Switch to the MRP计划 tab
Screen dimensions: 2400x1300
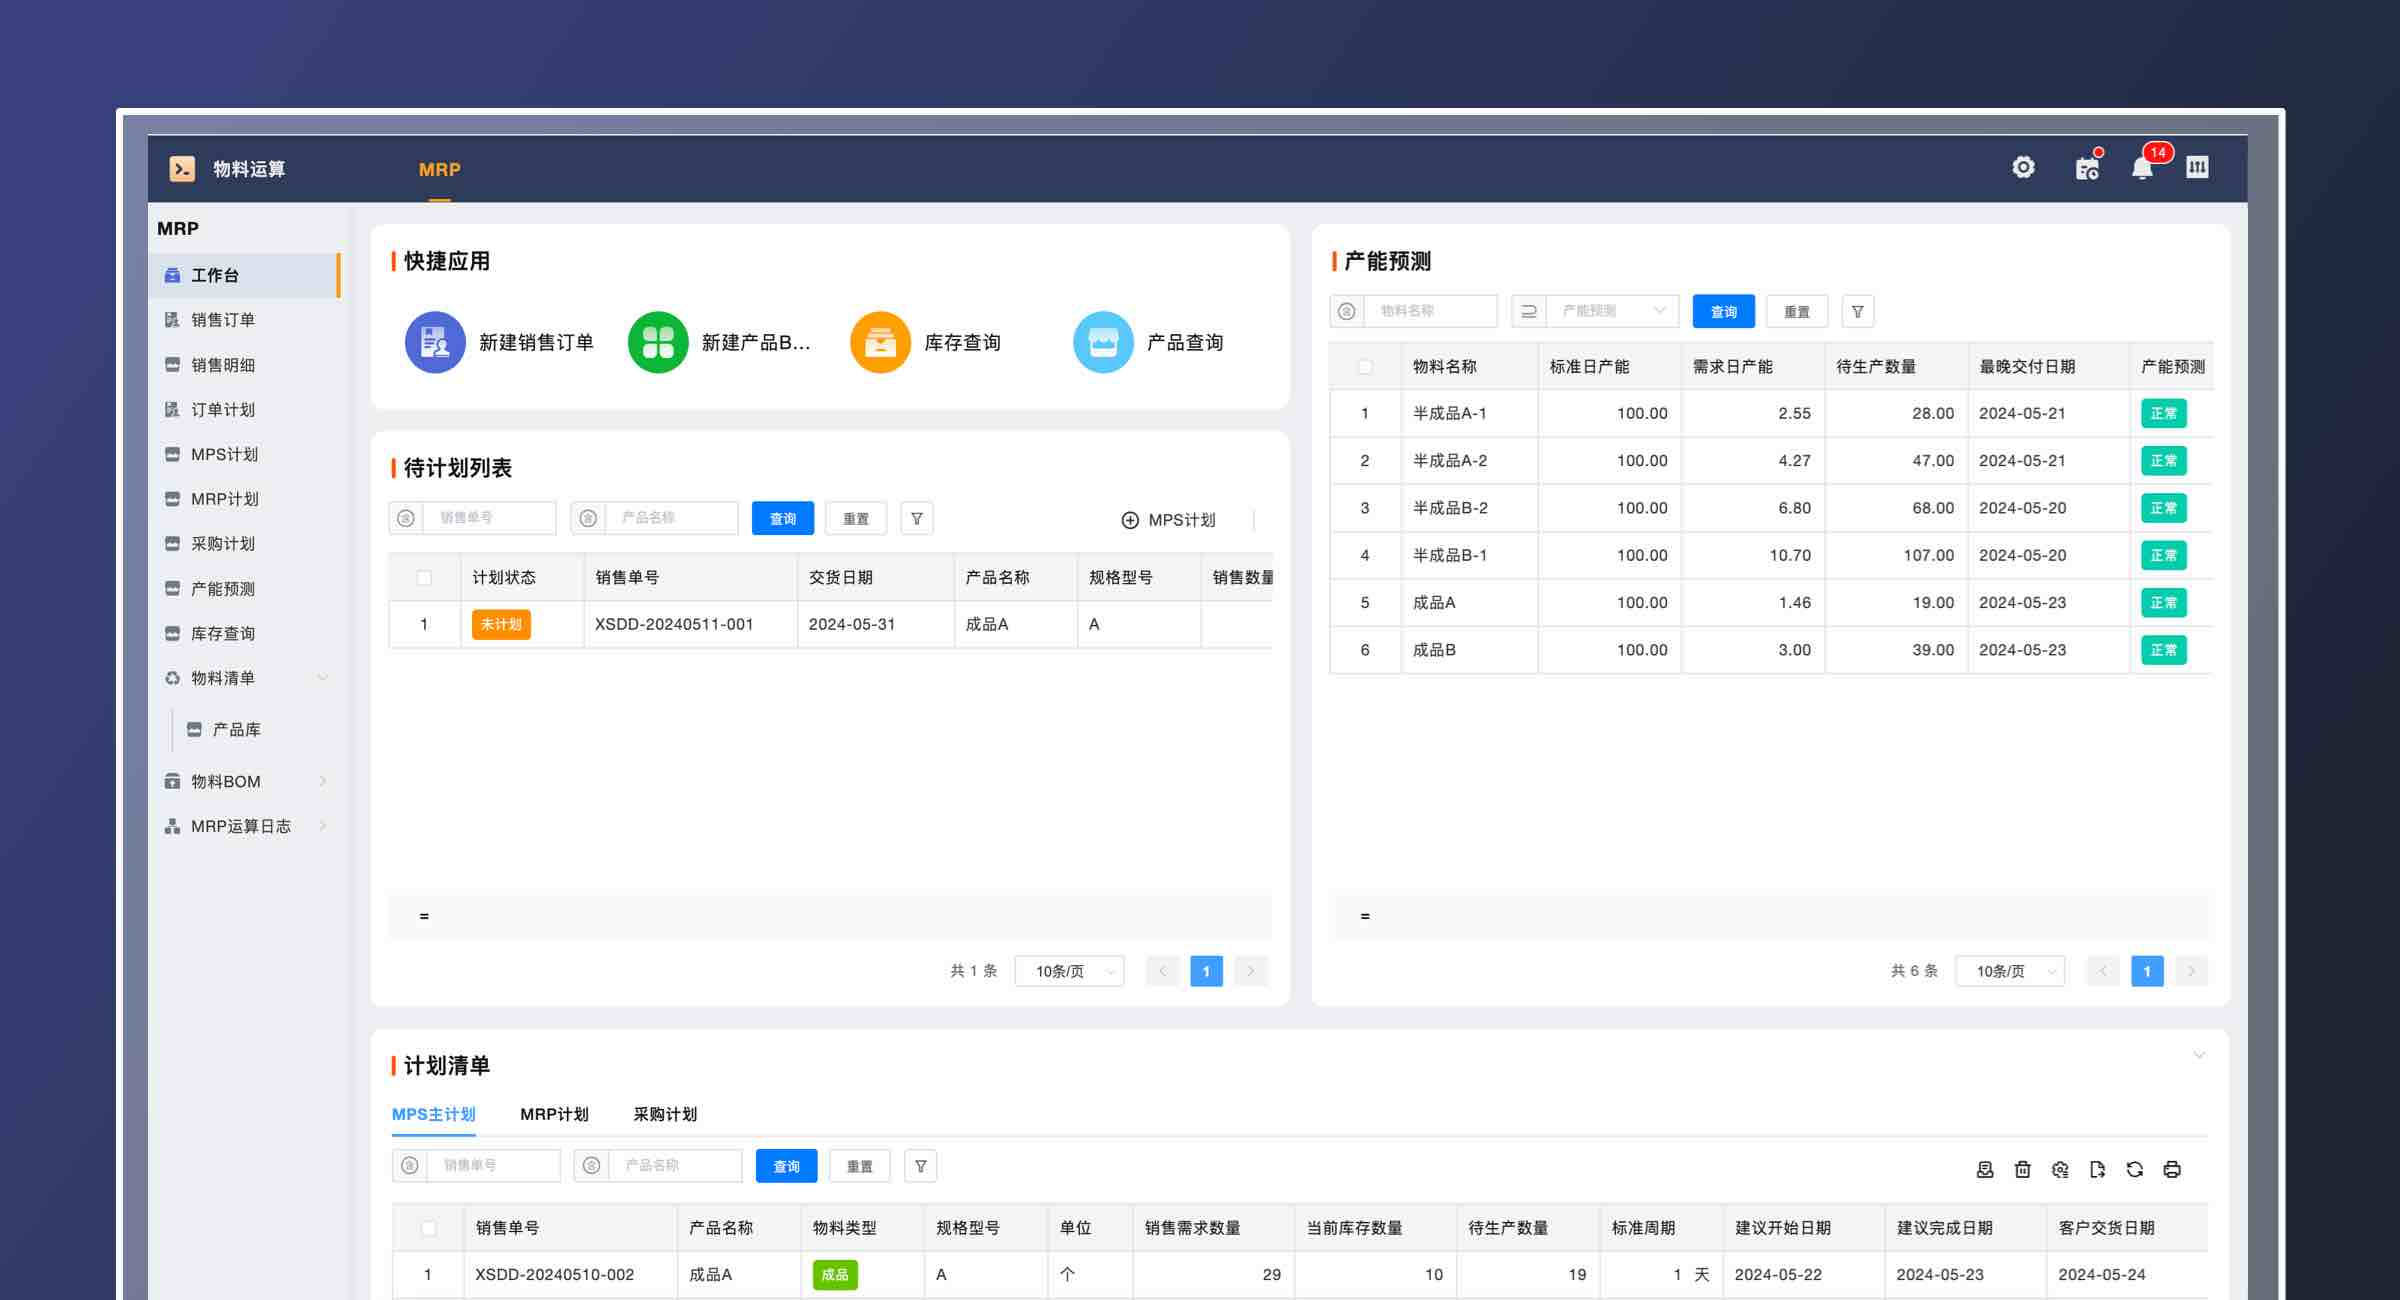(554, 1114)
